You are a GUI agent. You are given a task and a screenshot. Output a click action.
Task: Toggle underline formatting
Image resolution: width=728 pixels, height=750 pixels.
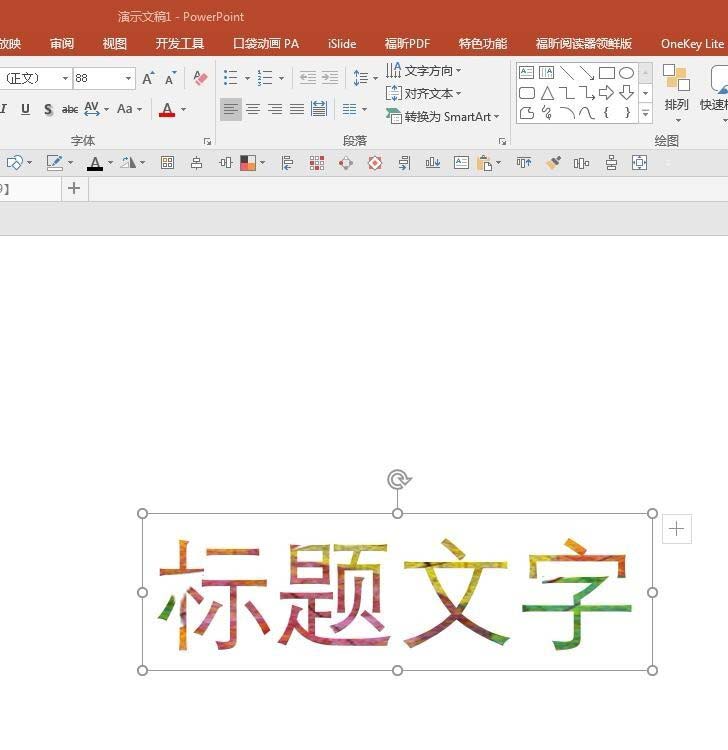[x=25, y=110]
